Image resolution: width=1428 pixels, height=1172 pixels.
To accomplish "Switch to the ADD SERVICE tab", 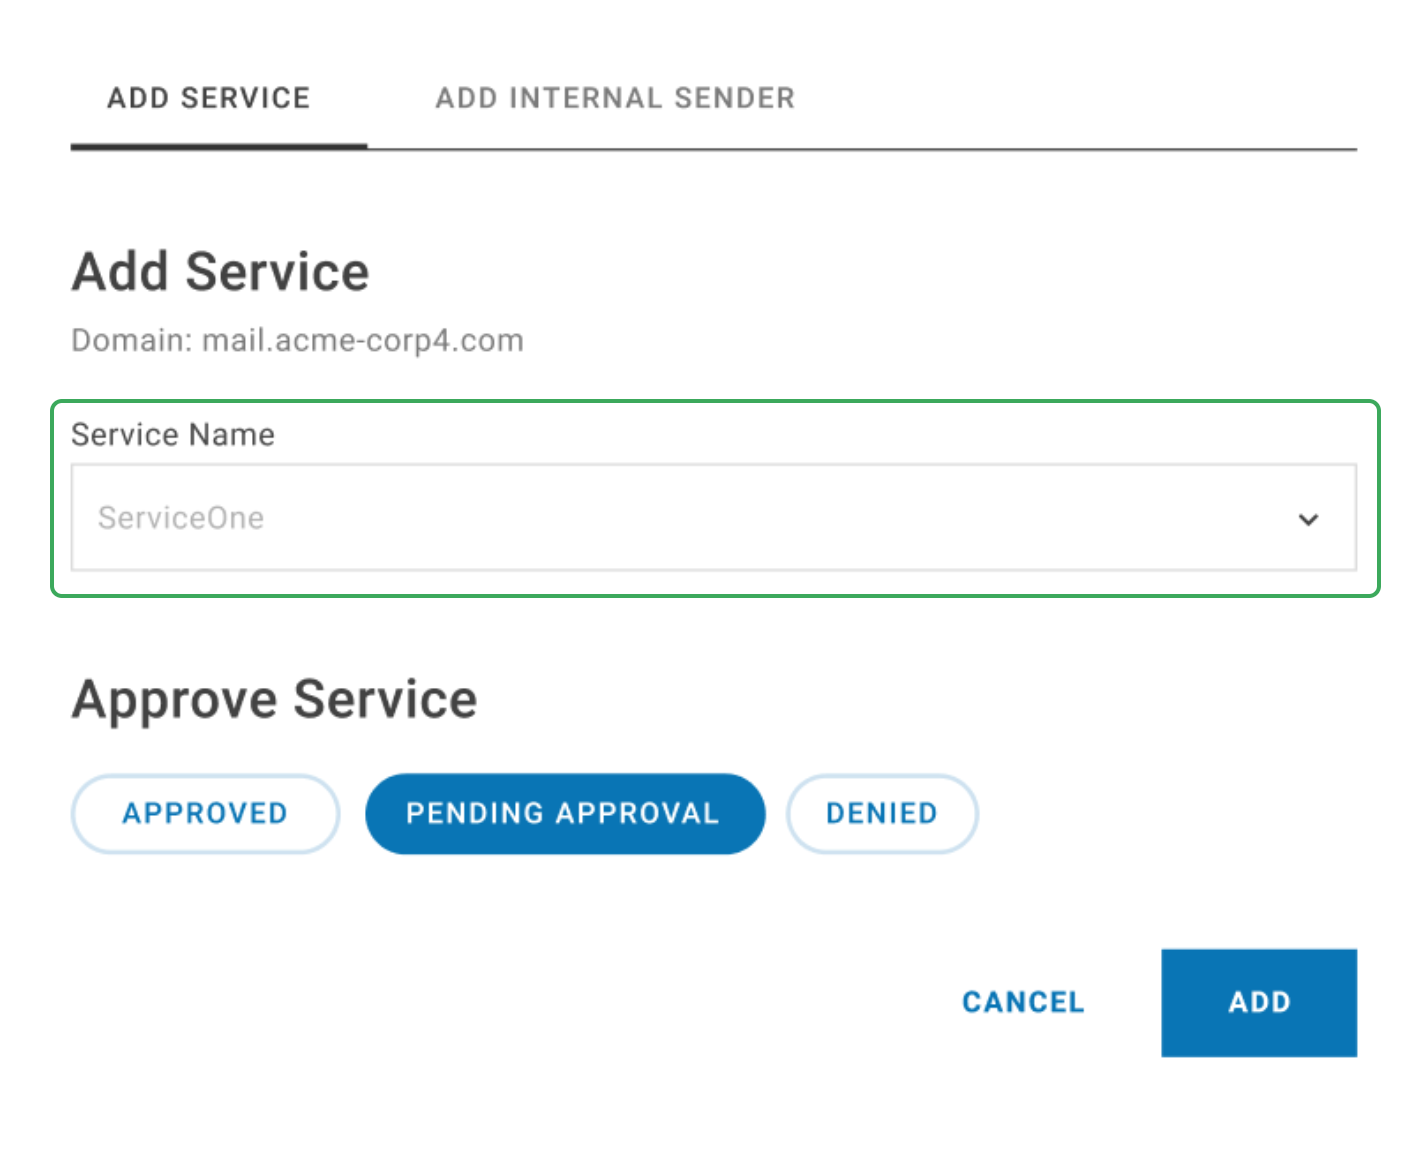I will tap(208, 97).
